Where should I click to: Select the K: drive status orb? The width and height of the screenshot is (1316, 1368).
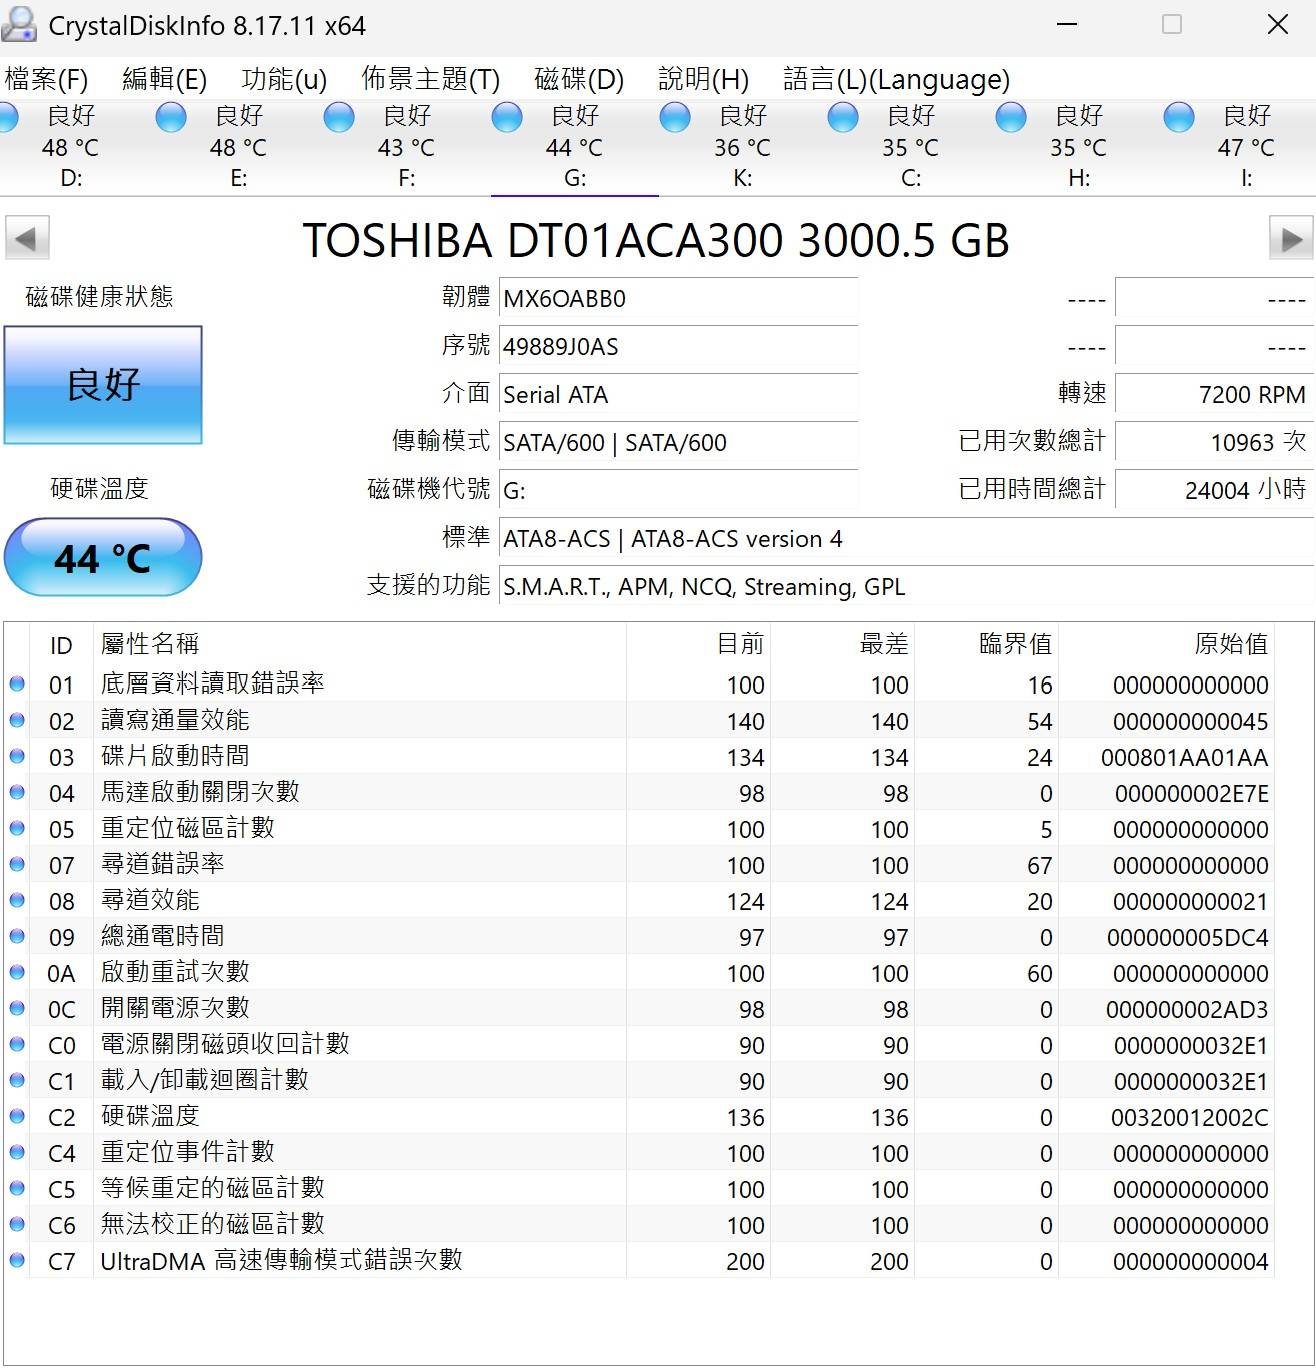pos(675,118)
